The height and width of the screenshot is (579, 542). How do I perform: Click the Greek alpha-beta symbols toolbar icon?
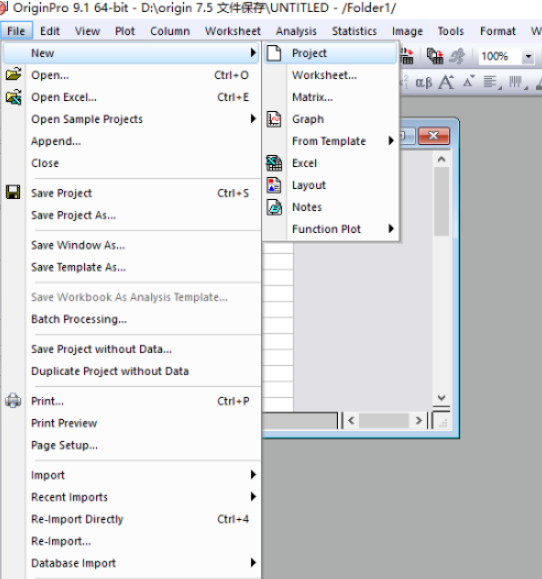coord(423,82)
